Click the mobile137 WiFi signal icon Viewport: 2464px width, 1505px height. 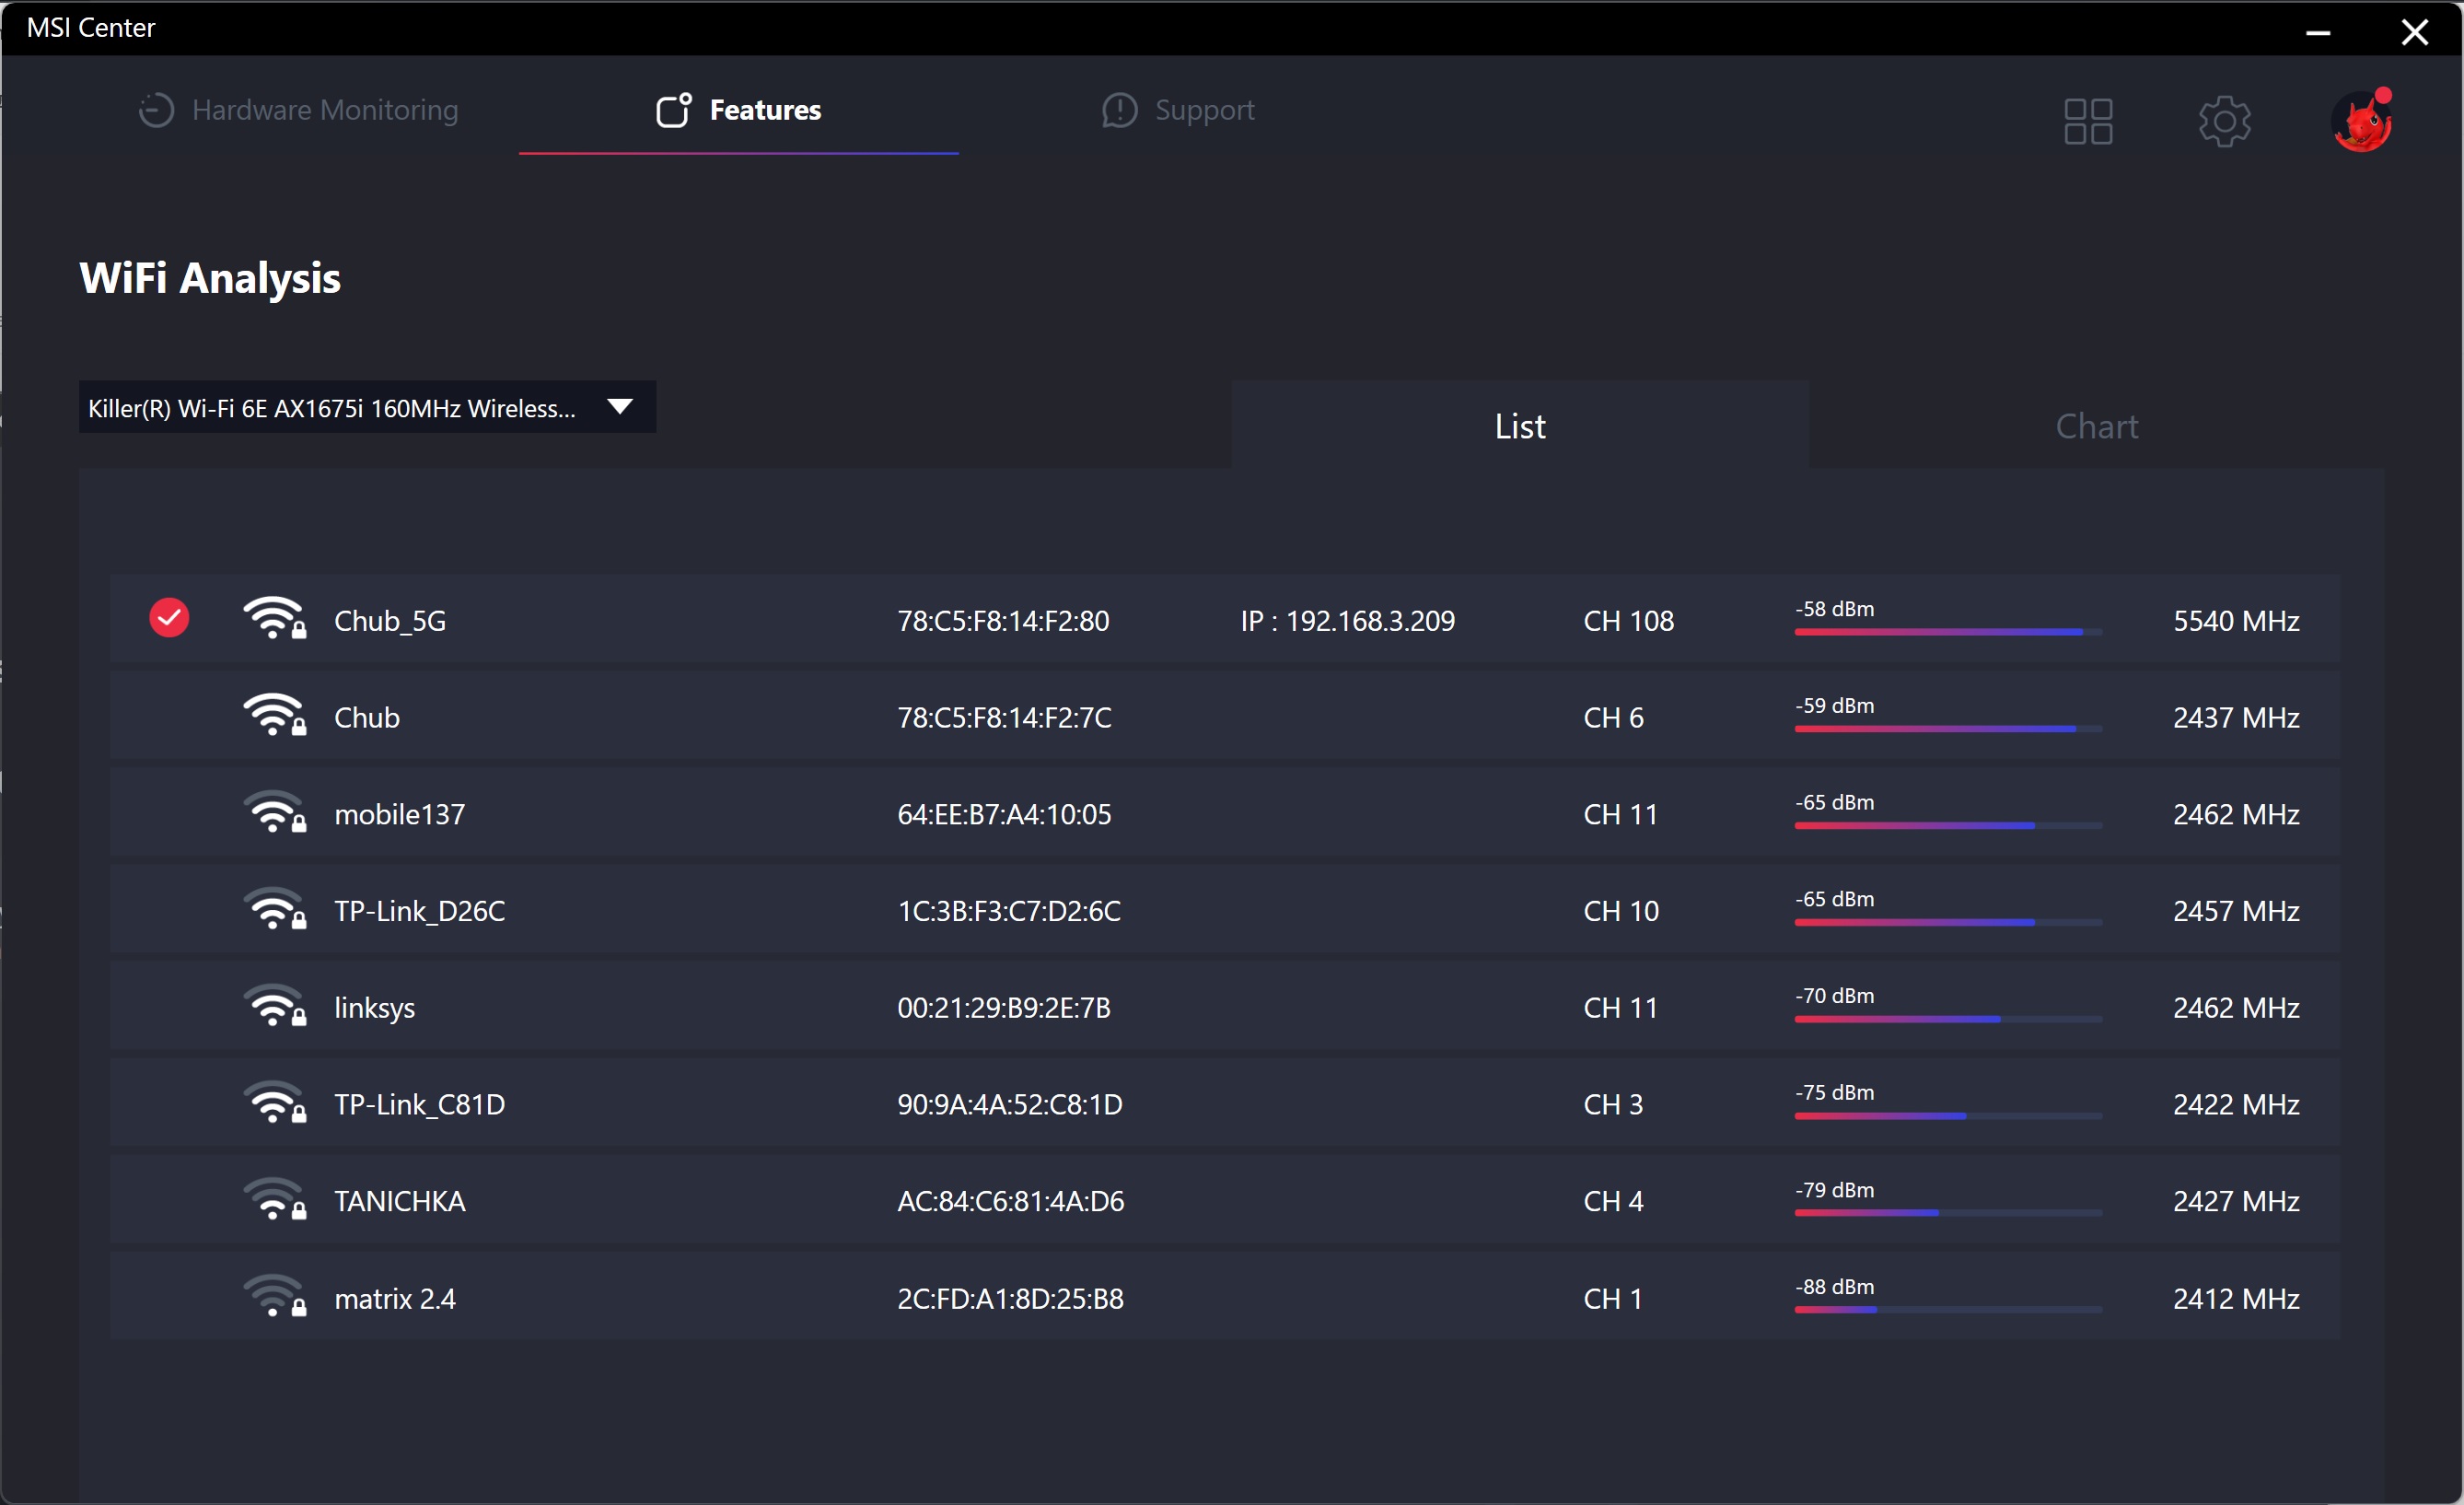coord(273,813)
